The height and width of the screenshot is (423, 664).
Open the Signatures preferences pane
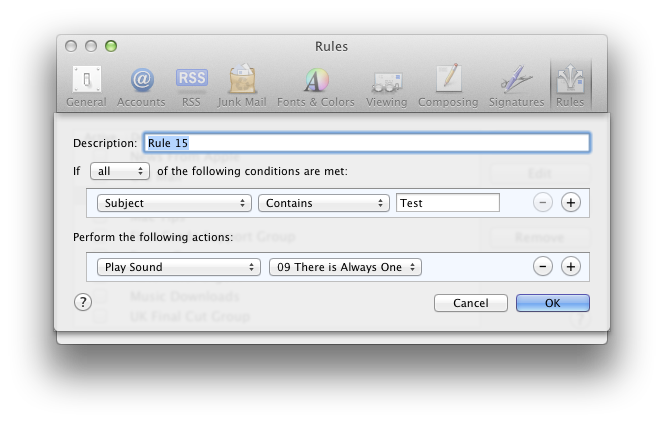point(516,86)
